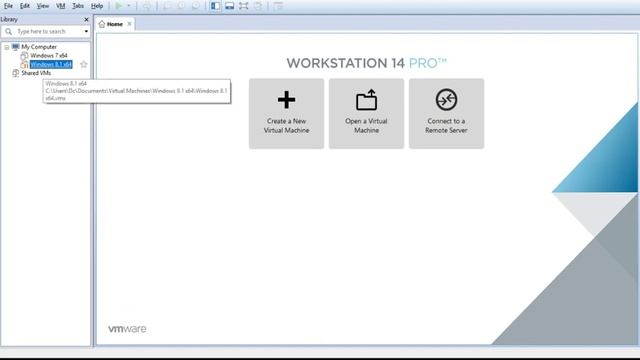The width and height of the screenshot is (640, 360).
Task: Open the Library search filter dropdown arrow
Action: [x=86, y=31]
